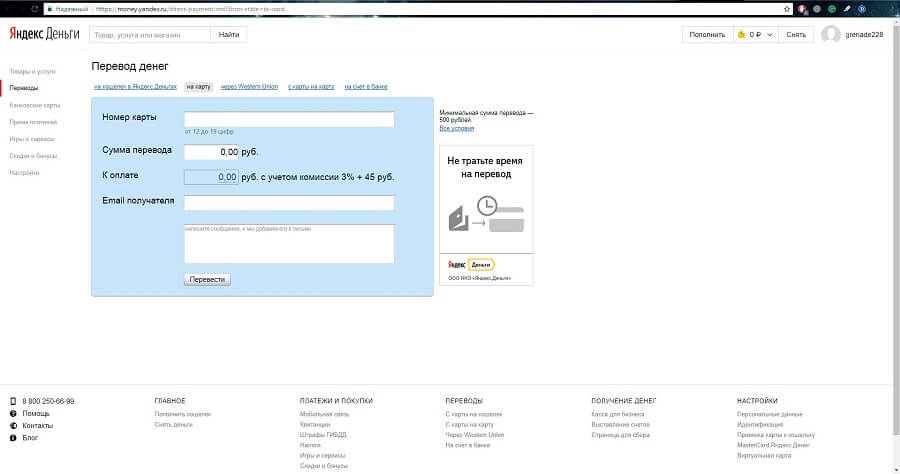
Task: Click the Снять button
Action: coord(796,34)
